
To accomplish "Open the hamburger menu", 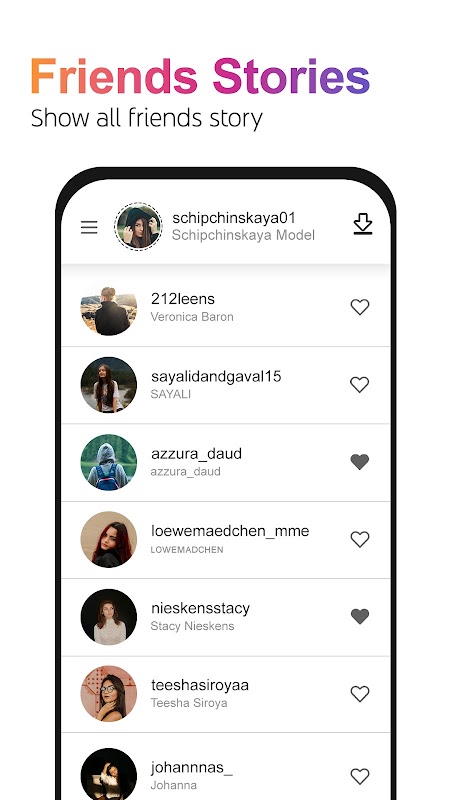I will [x=89, y=227].
